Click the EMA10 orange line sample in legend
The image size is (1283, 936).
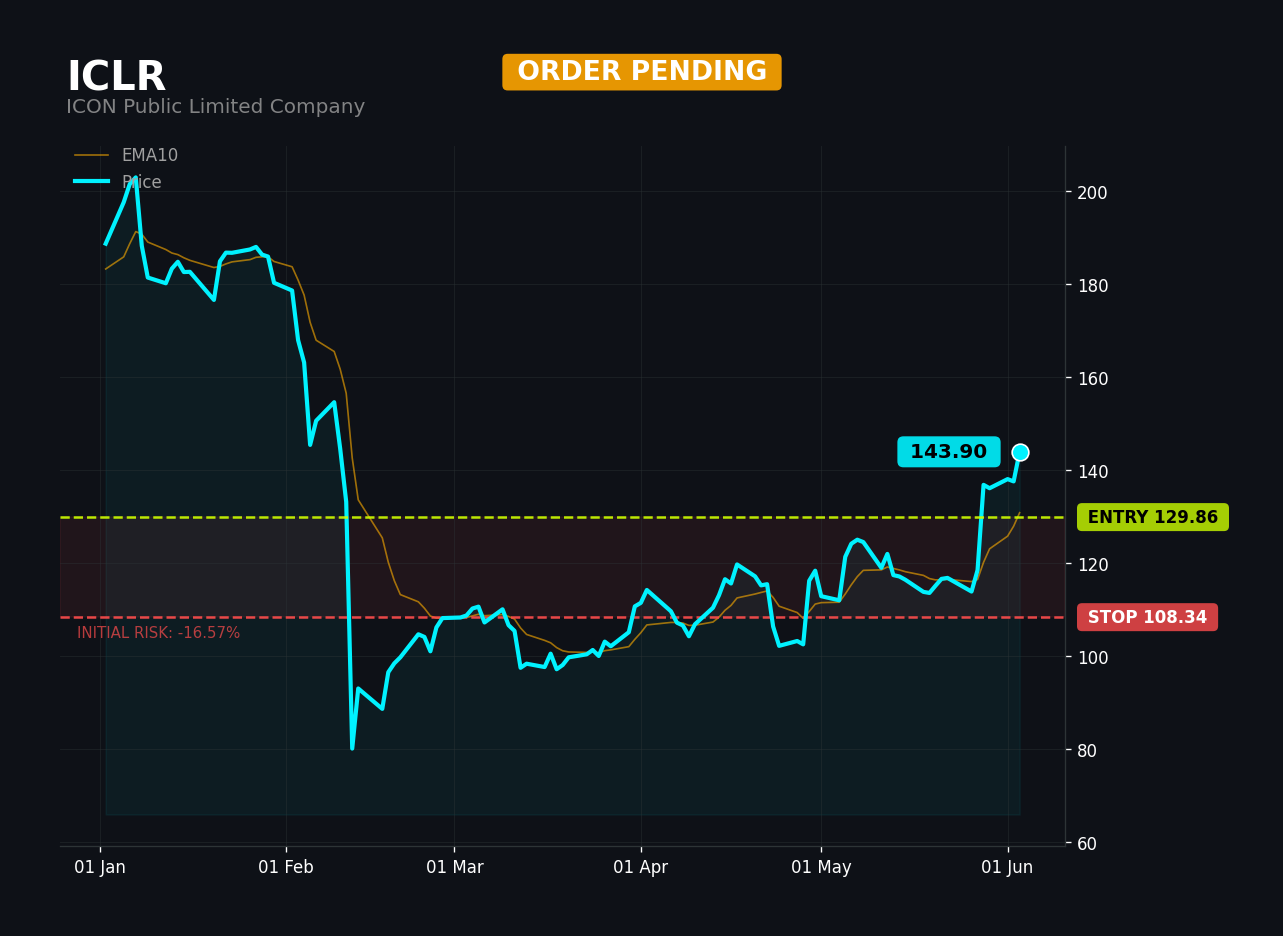tap(92, 156)
